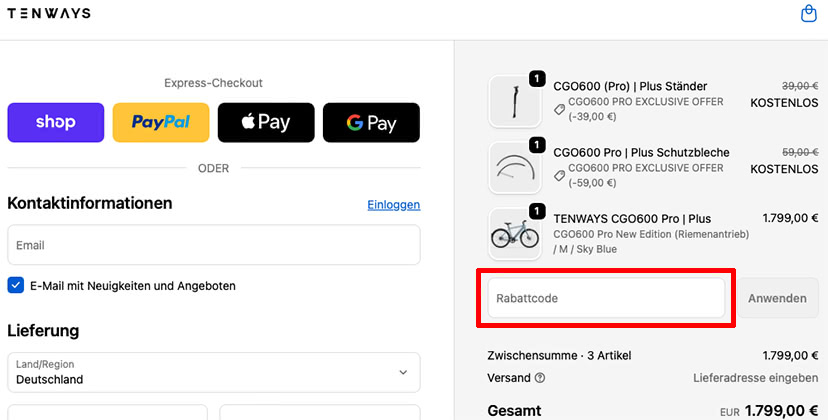The height and width of the screenshot is (420, 828).
Task: Focus the Rabattcode input field
Action: 606,298
